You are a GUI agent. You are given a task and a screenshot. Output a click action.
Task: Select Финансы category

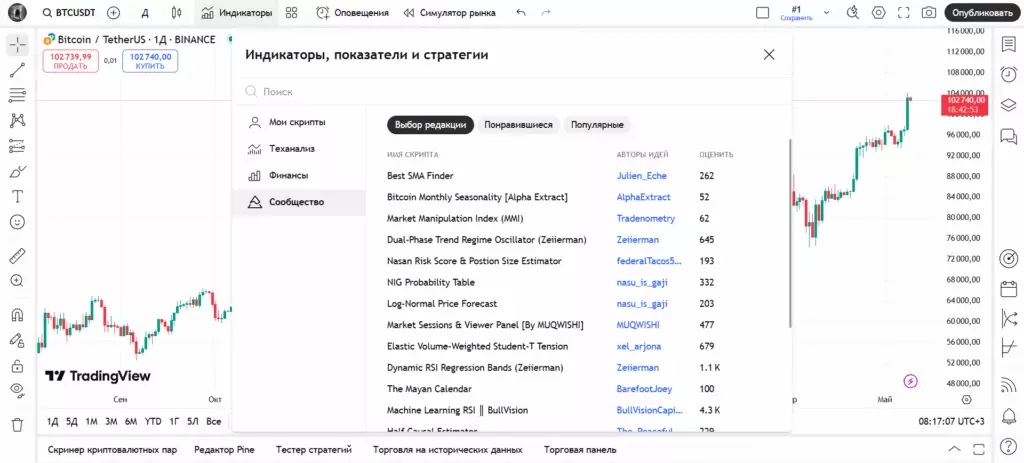click(x=299, y=176)
